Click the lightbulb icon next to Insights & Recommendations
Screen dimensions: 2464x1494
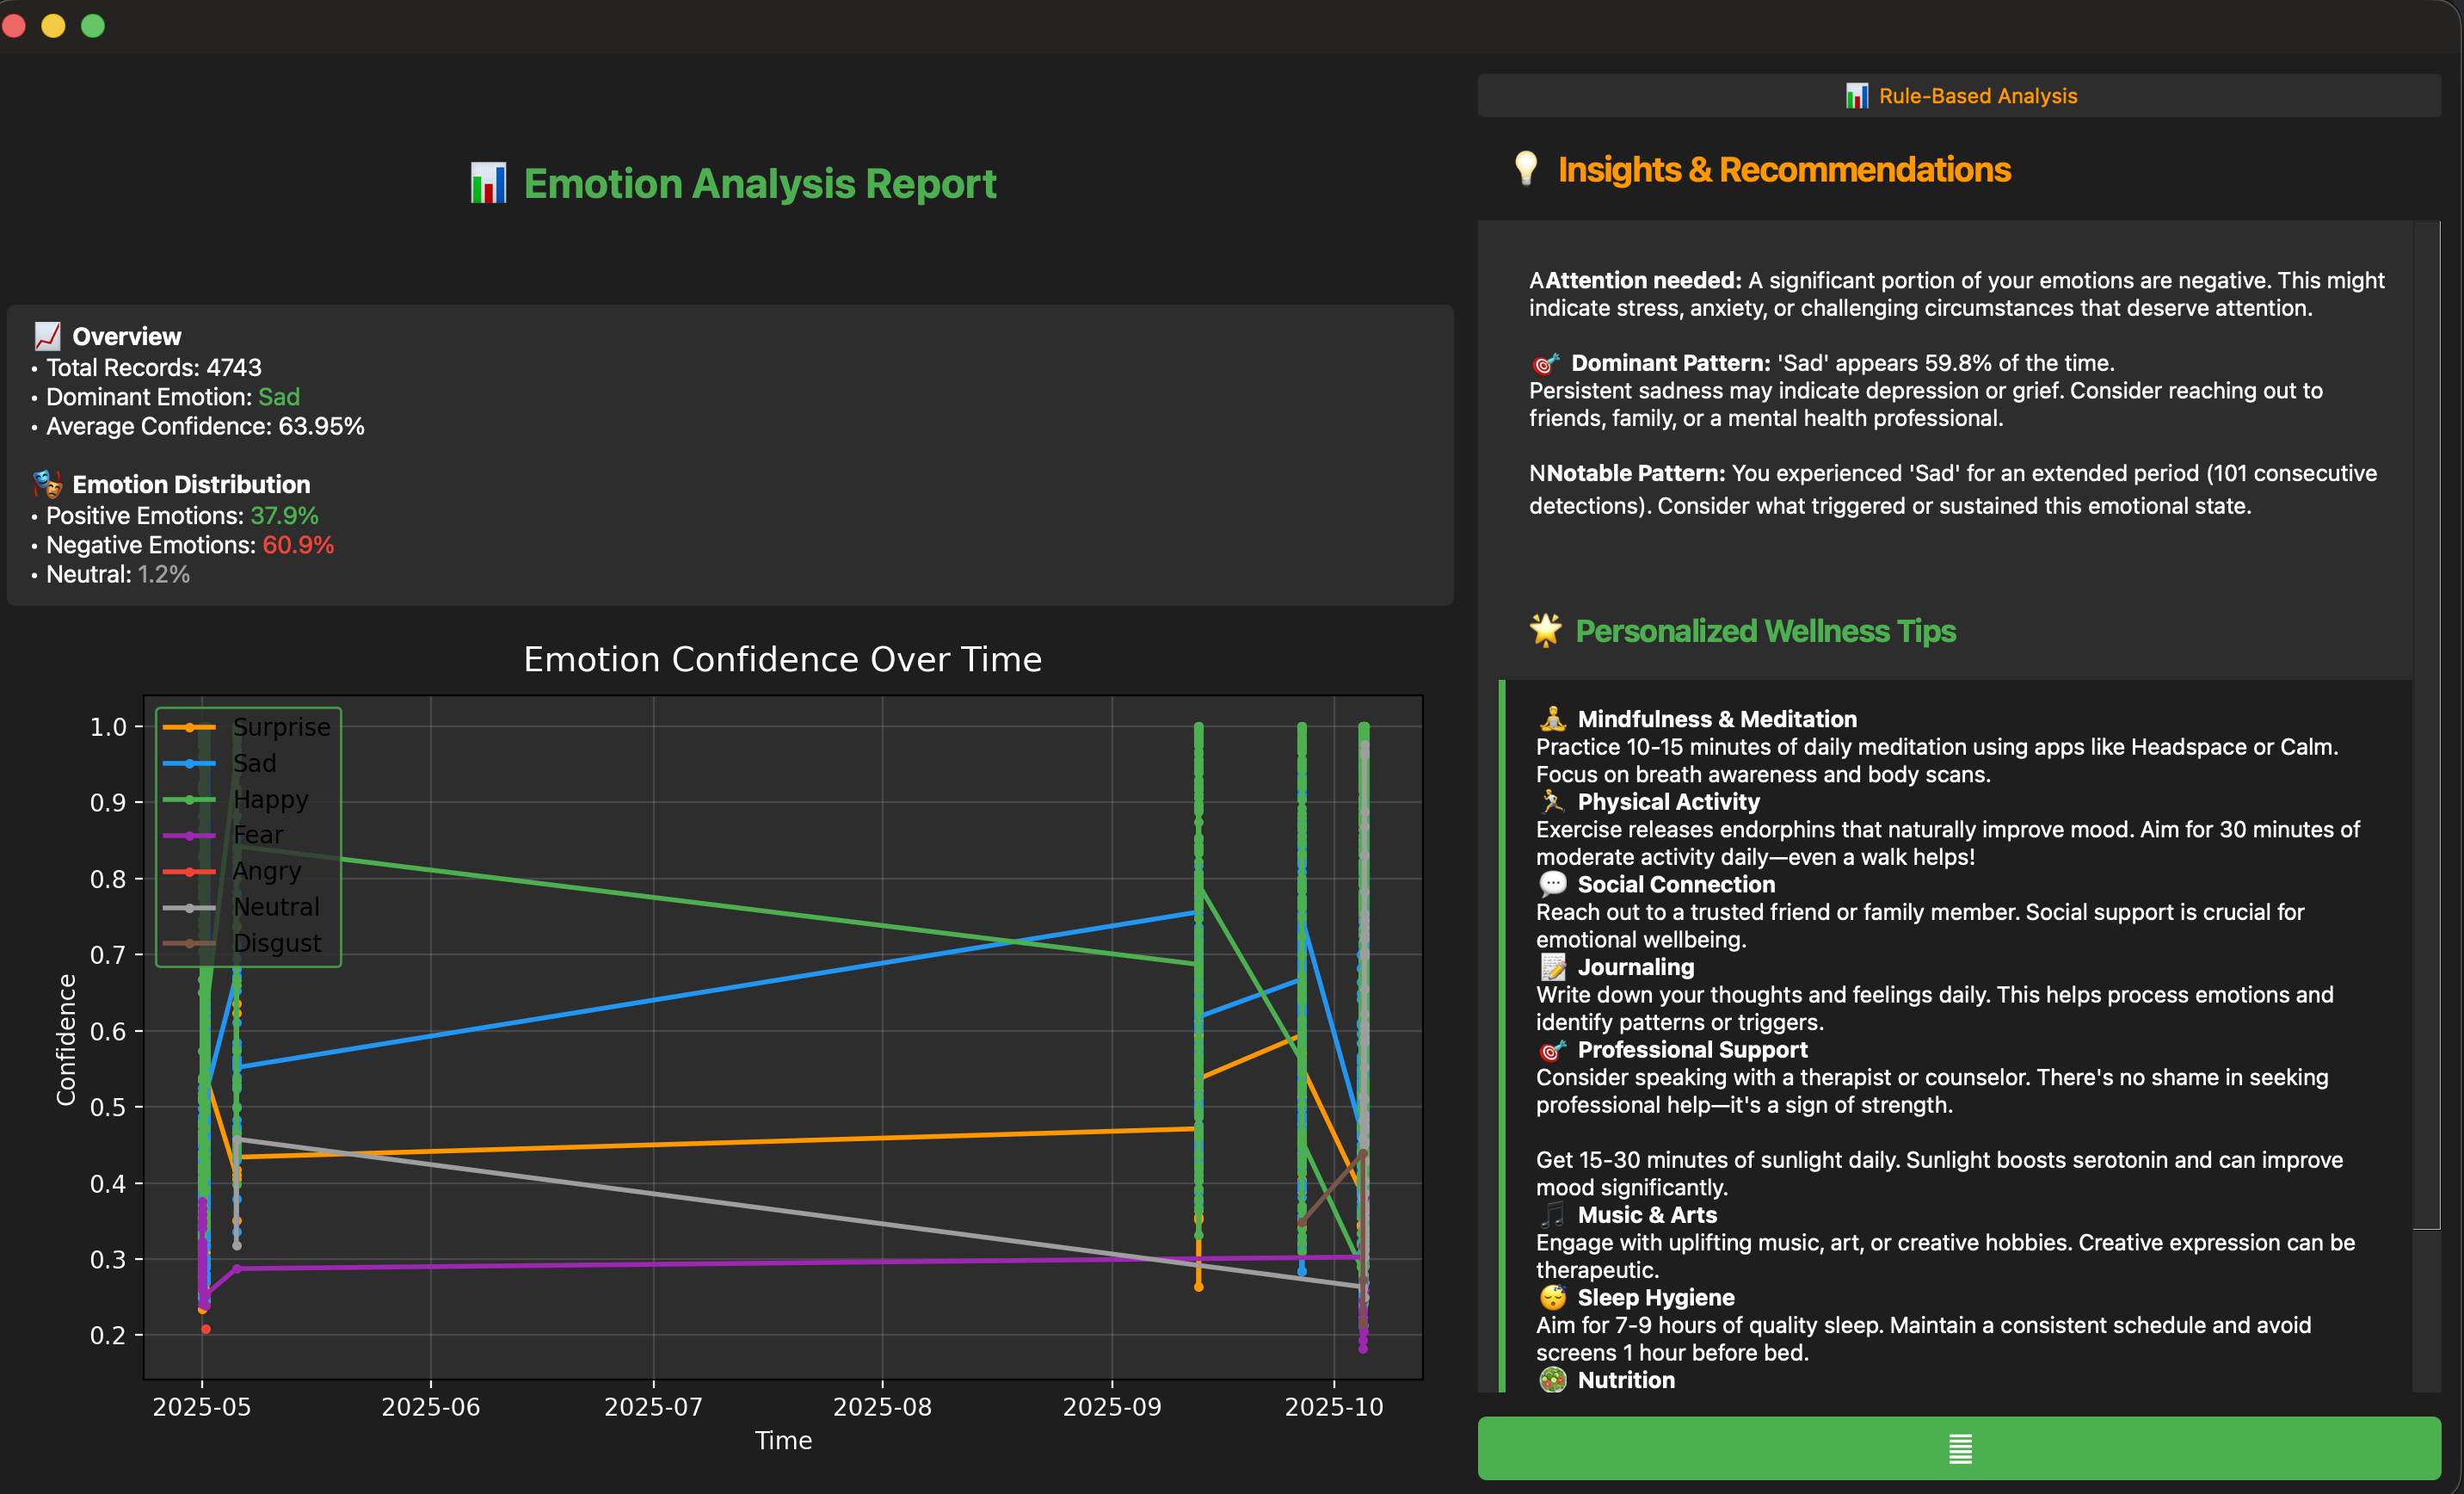click(1525, 169)
